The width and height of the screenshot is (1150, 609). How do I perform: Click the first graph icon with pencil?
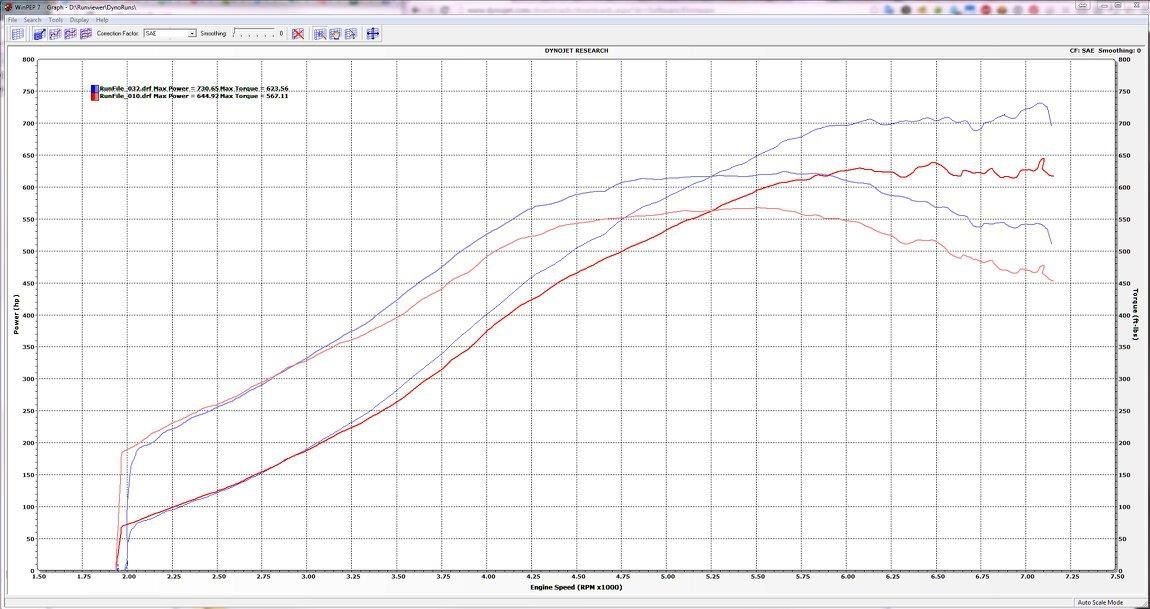coord(39,33)
